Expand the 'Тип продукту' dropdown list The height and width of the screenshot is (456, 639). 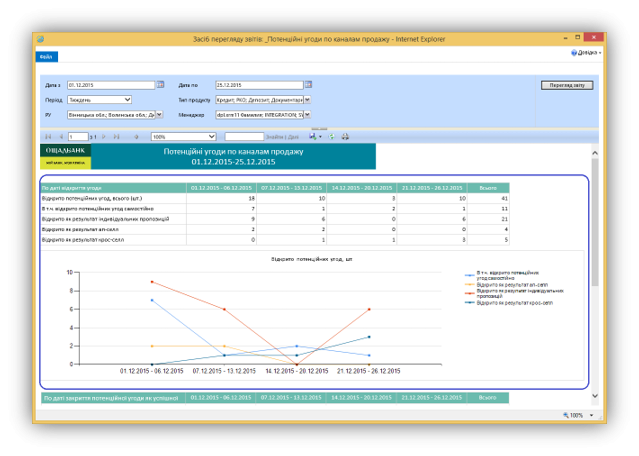tap(307, 100)
